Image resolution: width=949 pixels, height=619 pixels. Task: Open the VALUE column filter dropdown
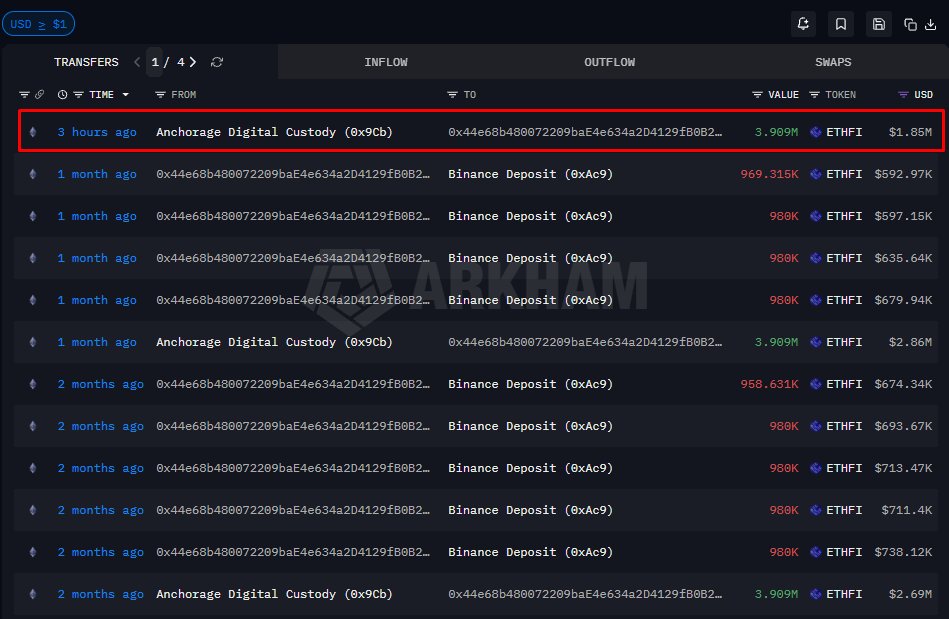(758, 95)
